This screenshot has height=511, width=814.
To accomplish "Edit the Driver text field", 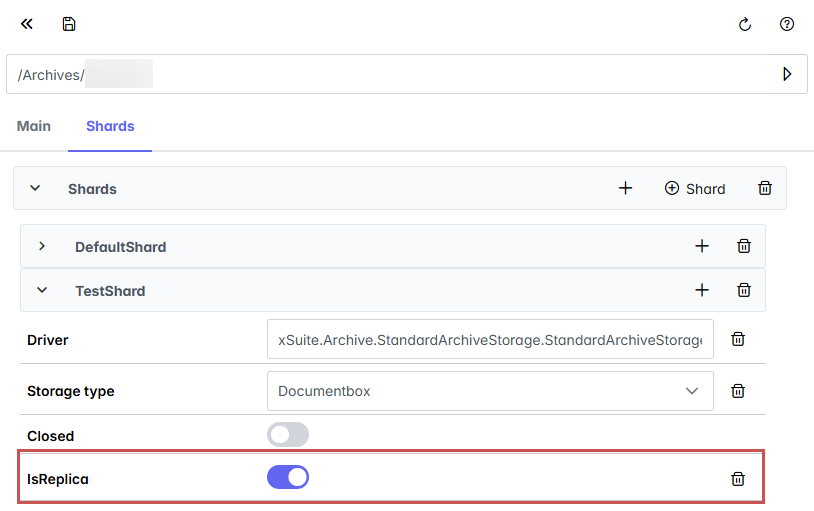I will pyautogui.click(x=490, y=340).
